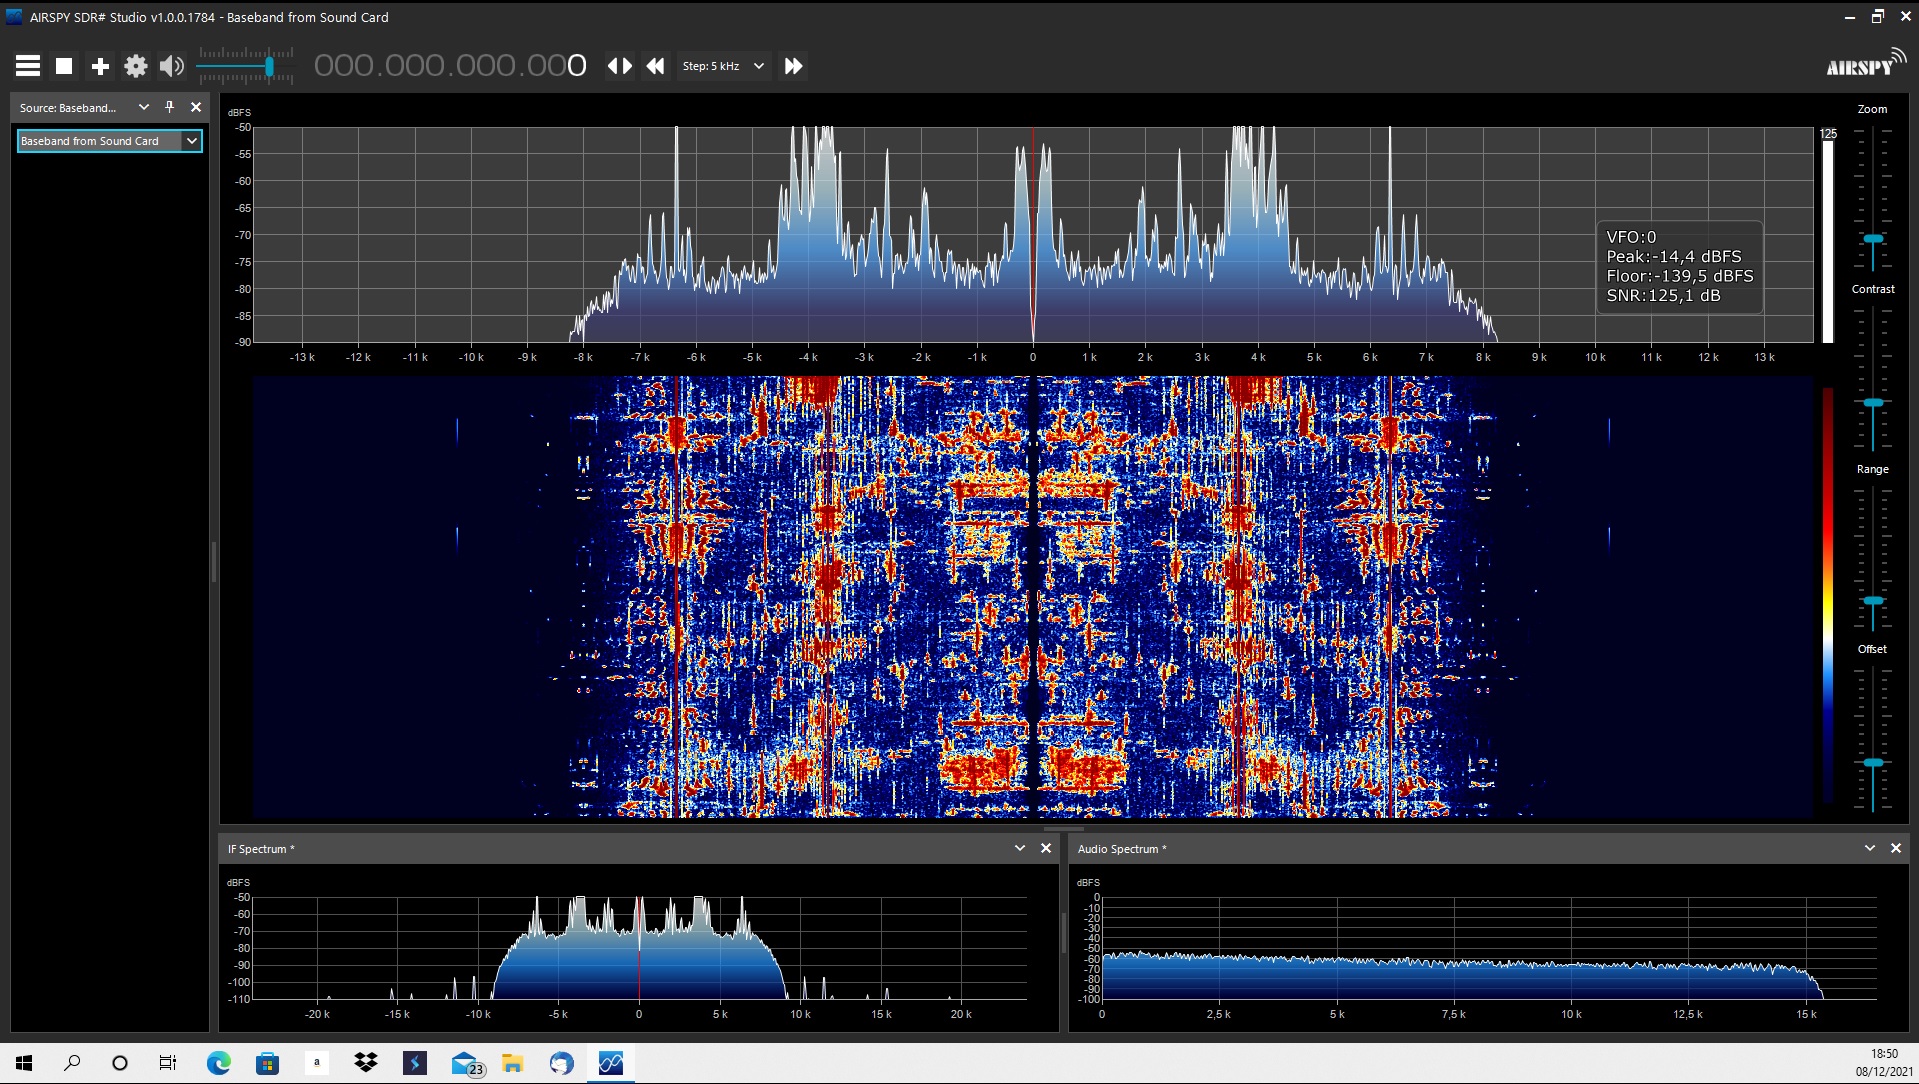Open Amazon app on taskbar
The width and height of the screenshot is (1919, 1084).
[x=316, y=1063]
